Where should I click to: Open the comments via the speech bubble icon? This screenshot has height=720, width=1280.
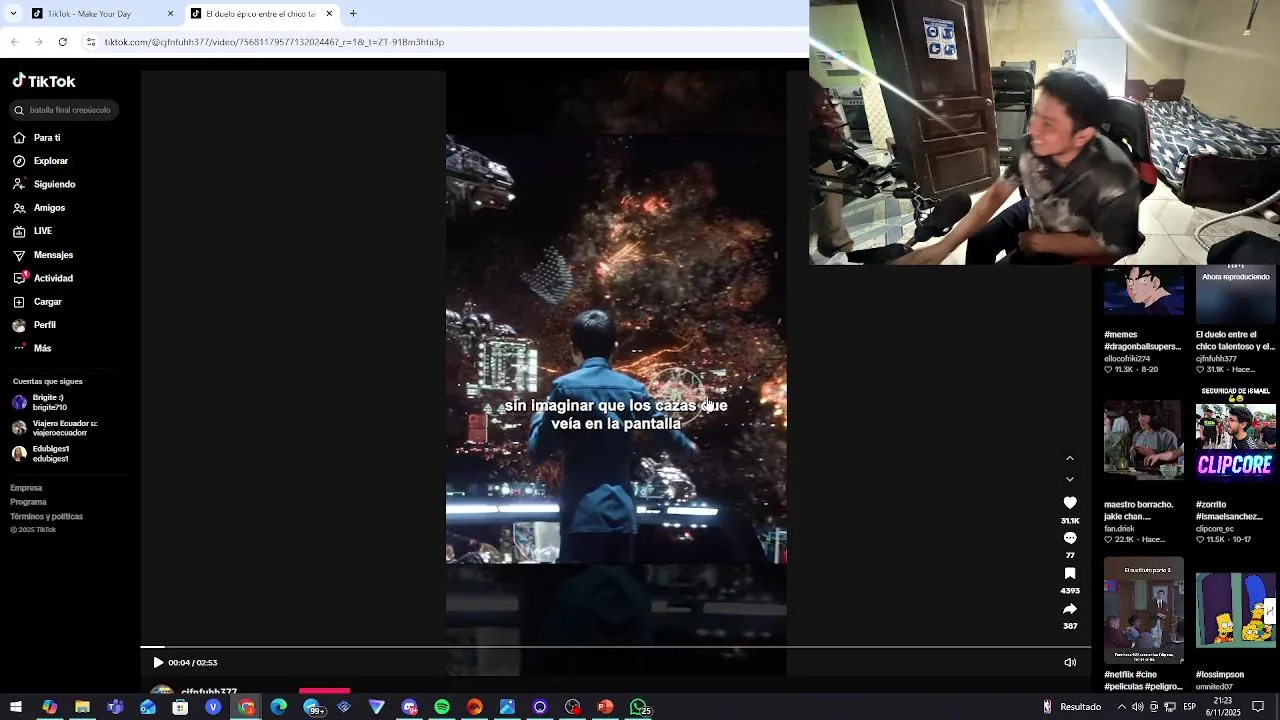pos(1070,538)
